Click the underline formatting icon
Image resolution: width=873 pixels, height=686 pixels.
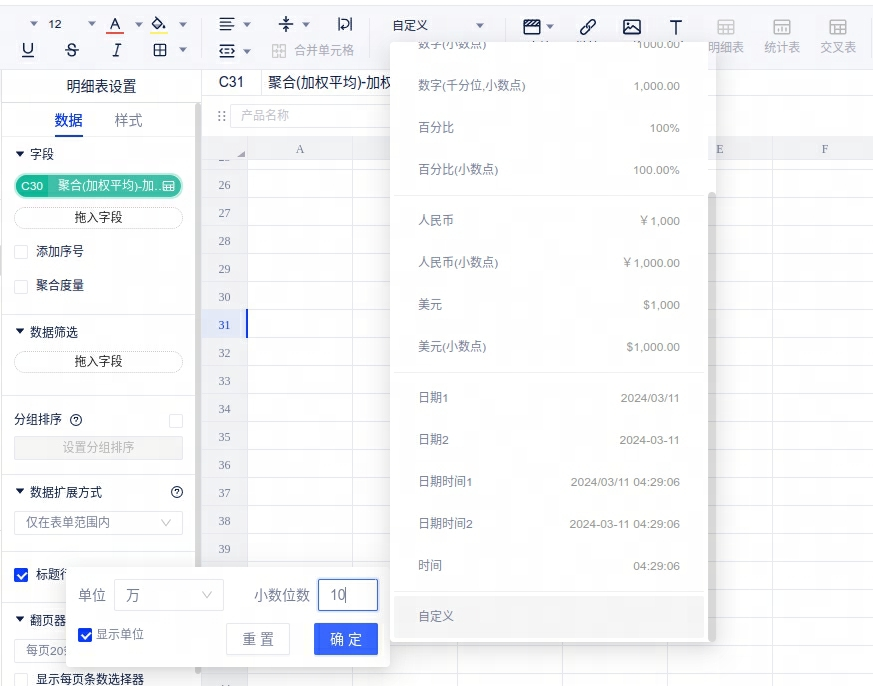[x=27, y=50]
